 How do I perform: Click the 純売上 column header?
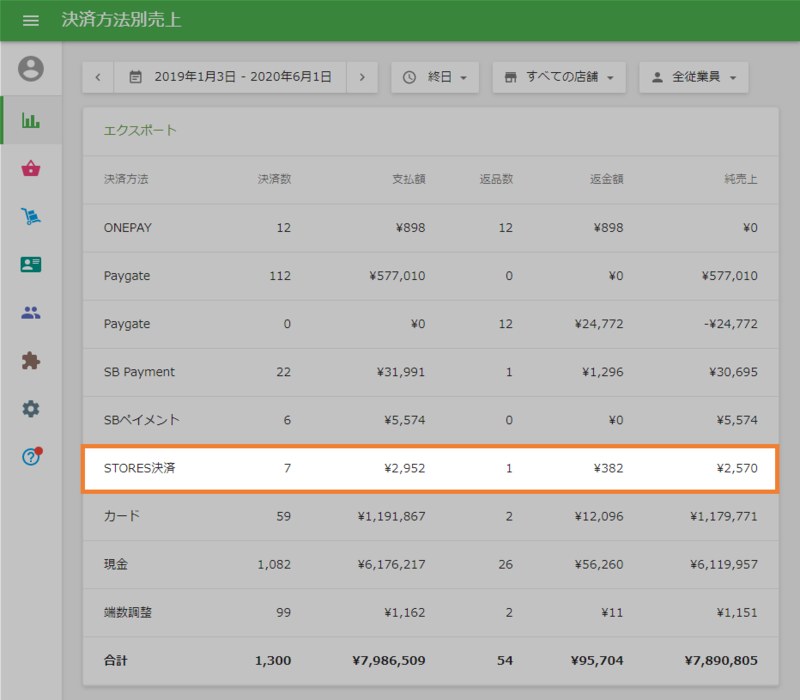(740, 180)
